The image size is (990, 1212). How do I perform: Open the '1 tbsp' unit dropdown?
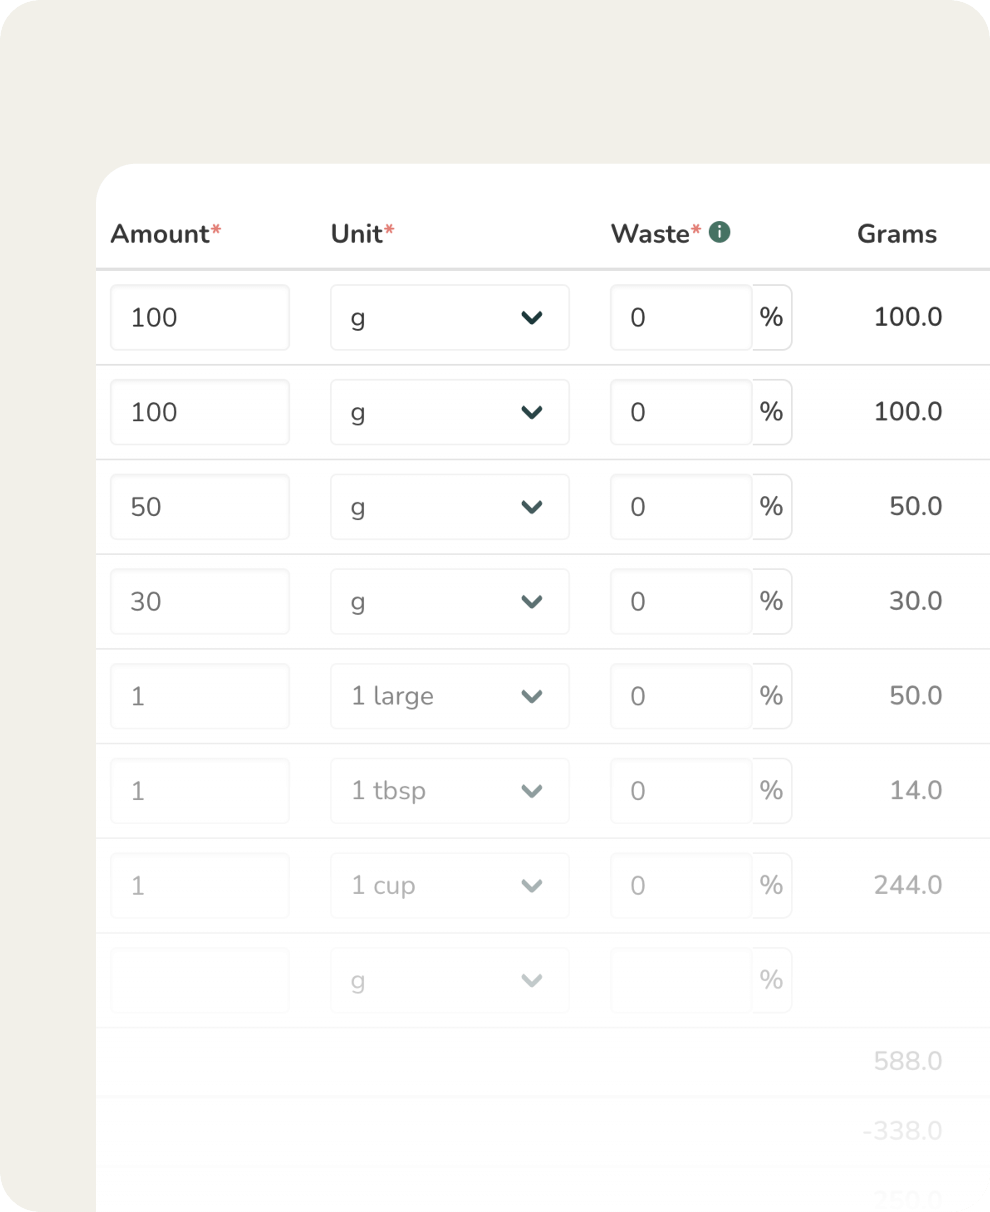click(x=450, y=791)
